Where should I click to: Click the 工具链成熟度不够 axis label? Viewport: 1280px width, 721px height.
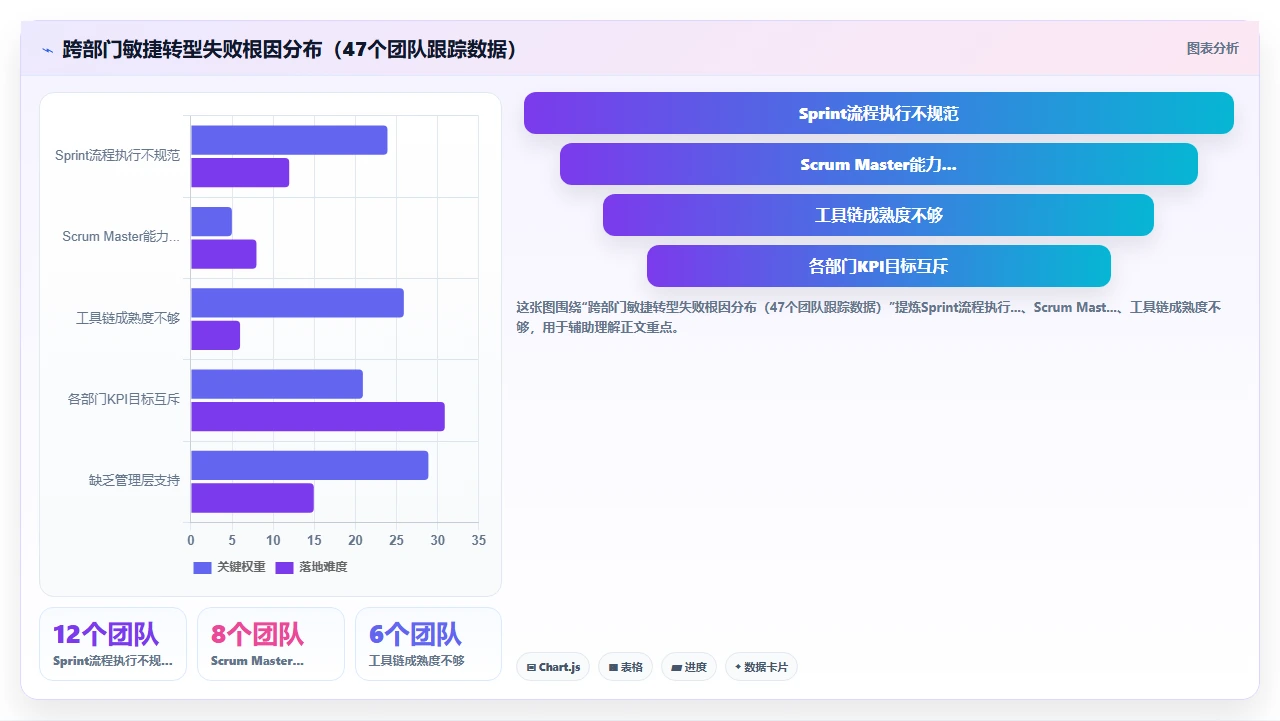(128, 318)
